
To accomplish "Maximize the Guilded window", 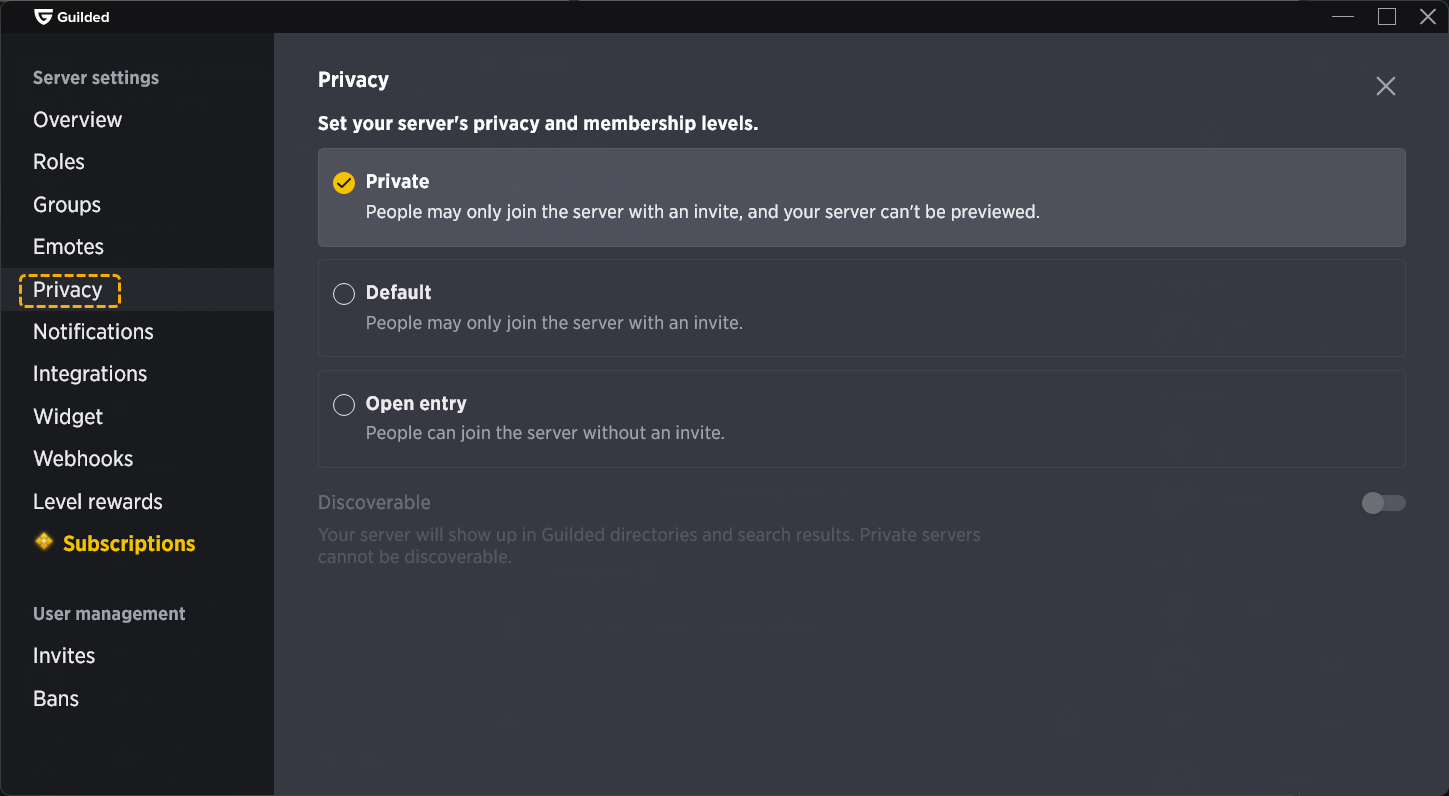I will pos(1386,16).
